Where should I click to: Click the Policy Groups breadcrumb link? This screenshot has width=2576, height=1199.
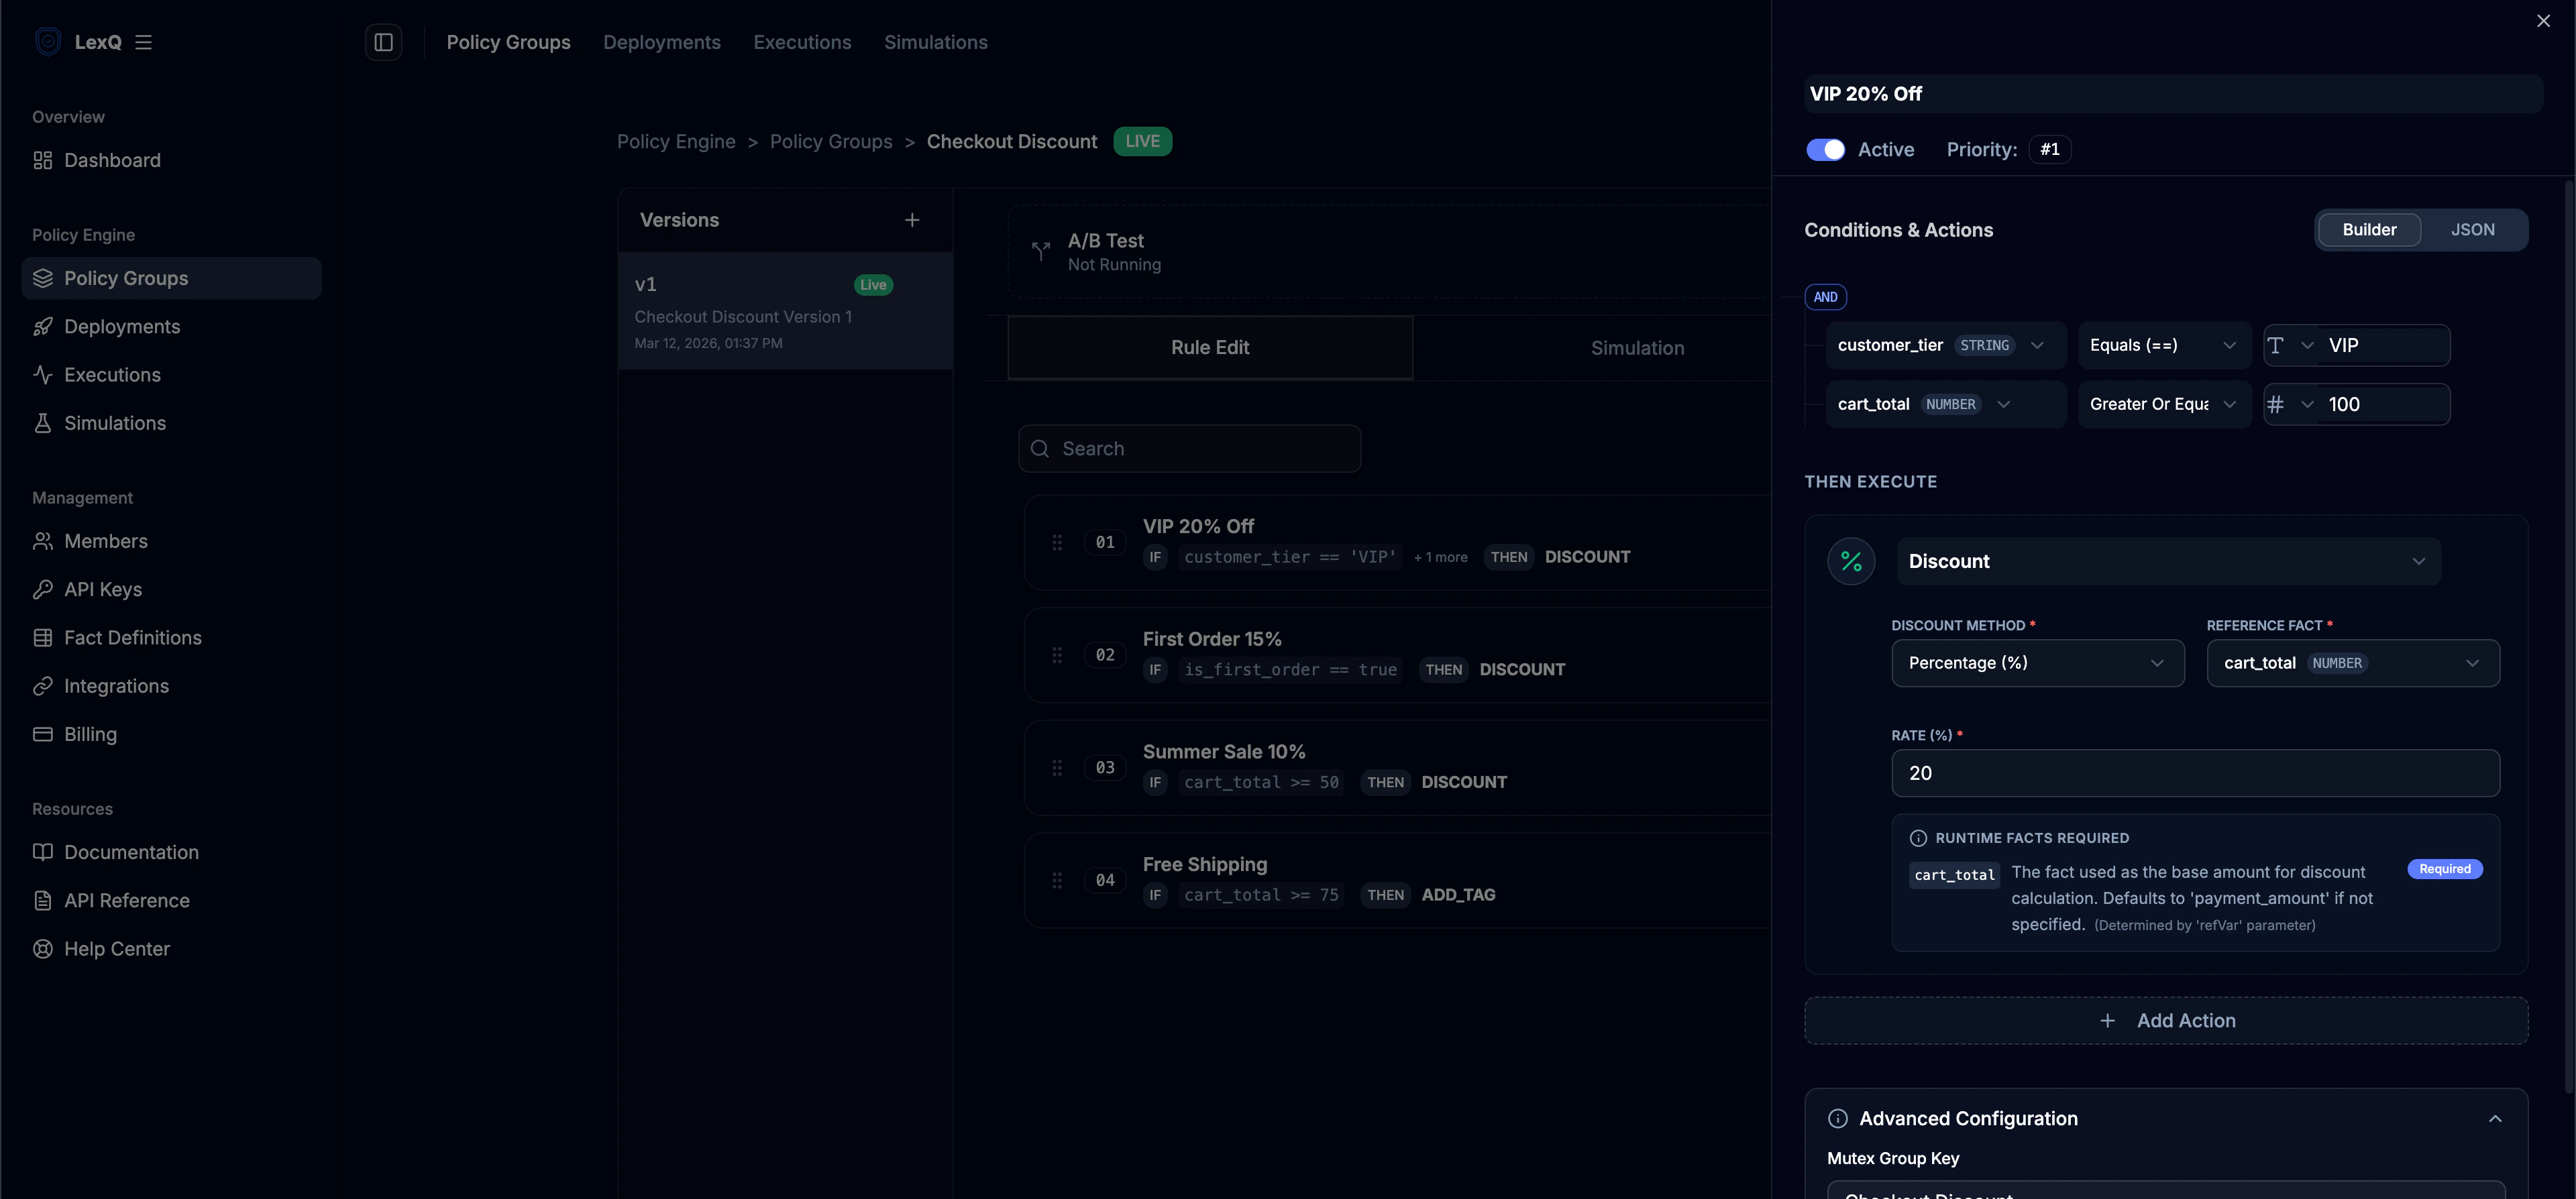tap(830, 142)
